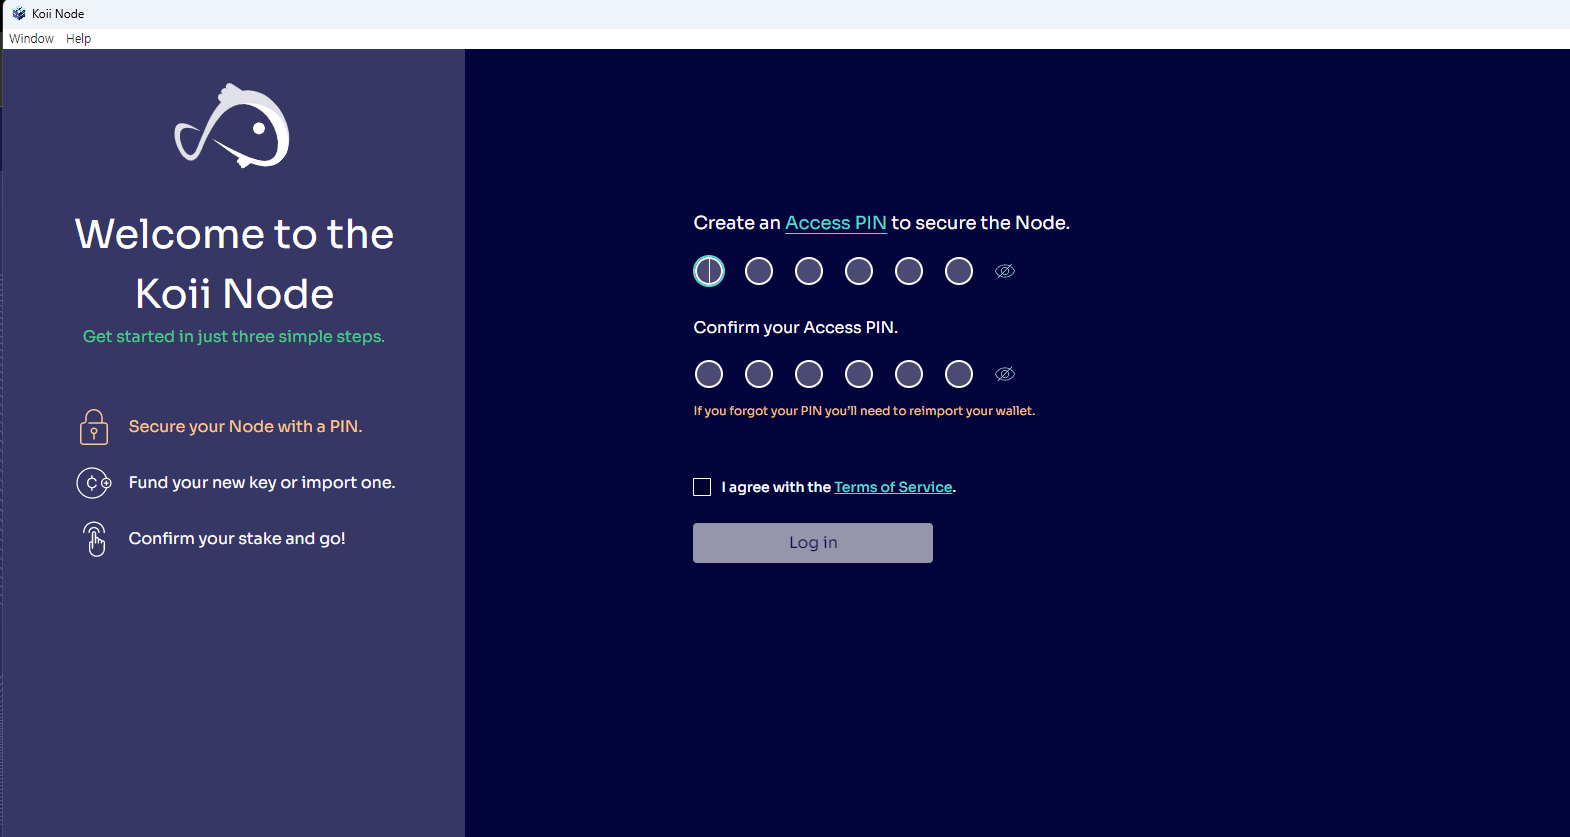The image size is (1570, 837).
Task: Click the 'Confirm your stake and go!' step
Action: click(237, 539)
